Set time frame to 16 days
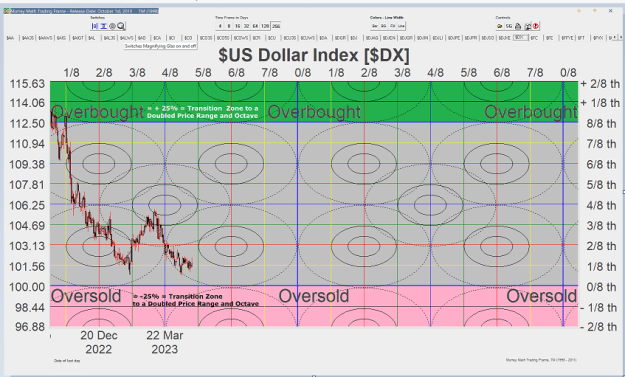Screen dimensions: 625x377 [x=238, y=26]
